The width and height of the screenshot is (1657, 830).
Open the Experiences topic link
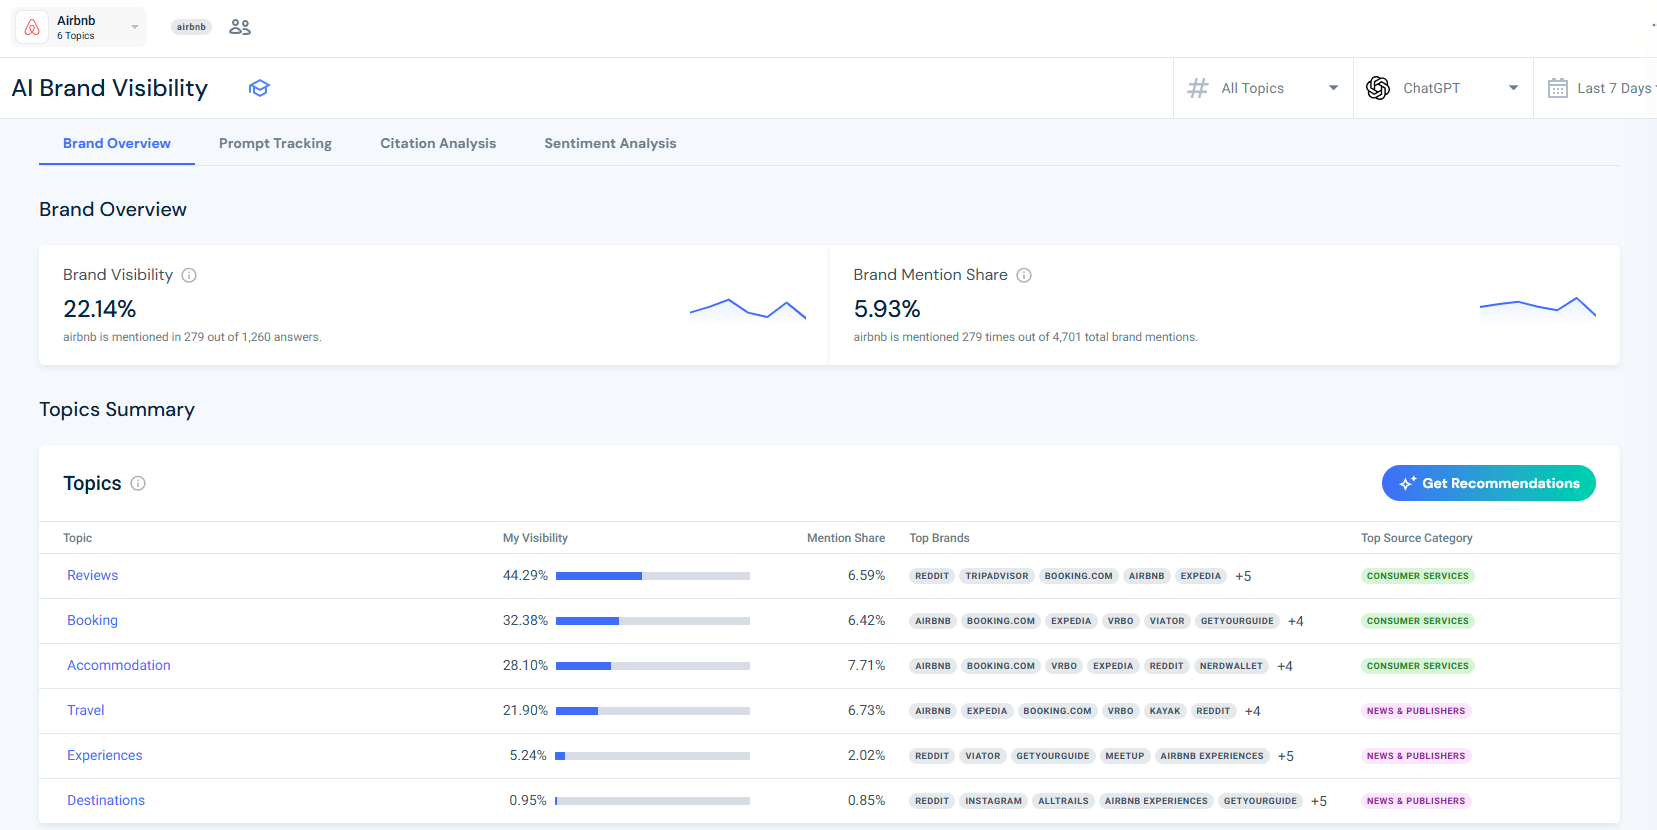104,755
